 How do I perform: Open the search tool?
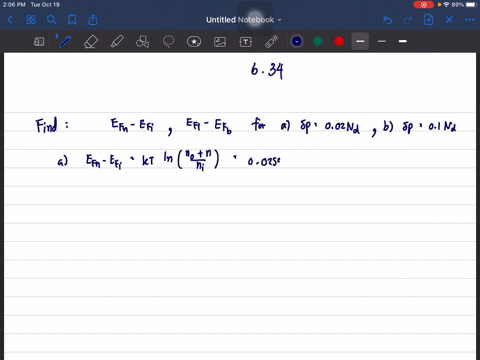pos(51,20)
